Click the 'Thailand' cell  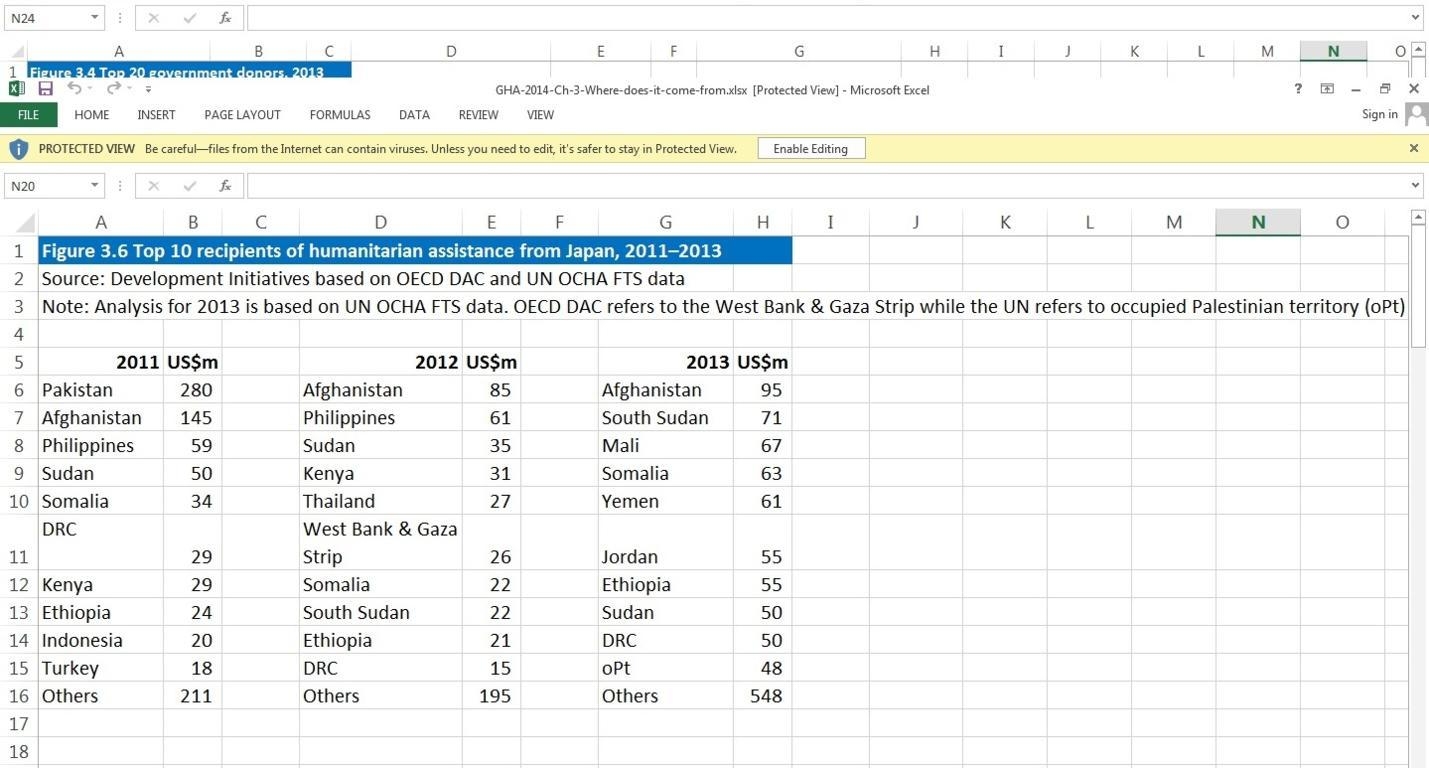coord(380,501)
